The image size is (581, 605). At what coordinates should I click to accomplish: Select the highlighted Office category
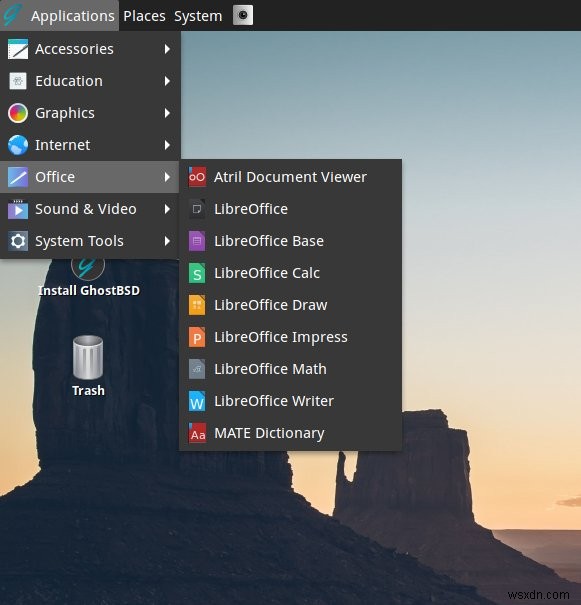pyautogui.click(x=90, y=177)
